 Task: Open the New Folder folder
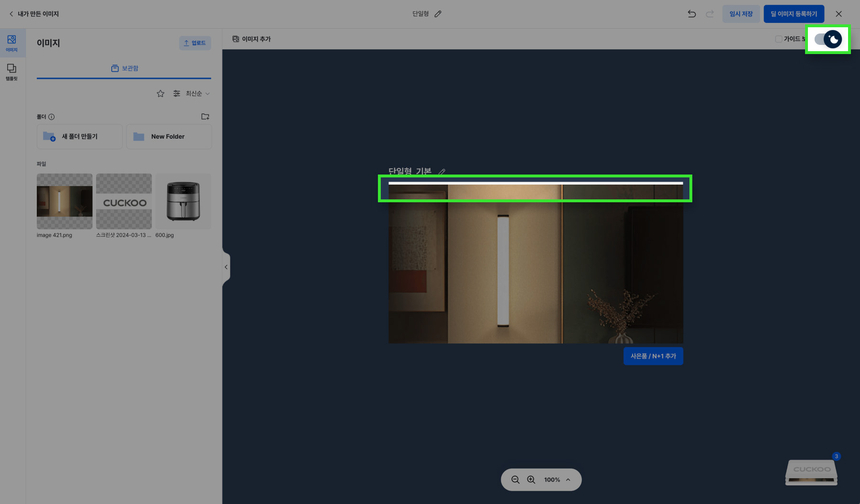tap(169, 137)
